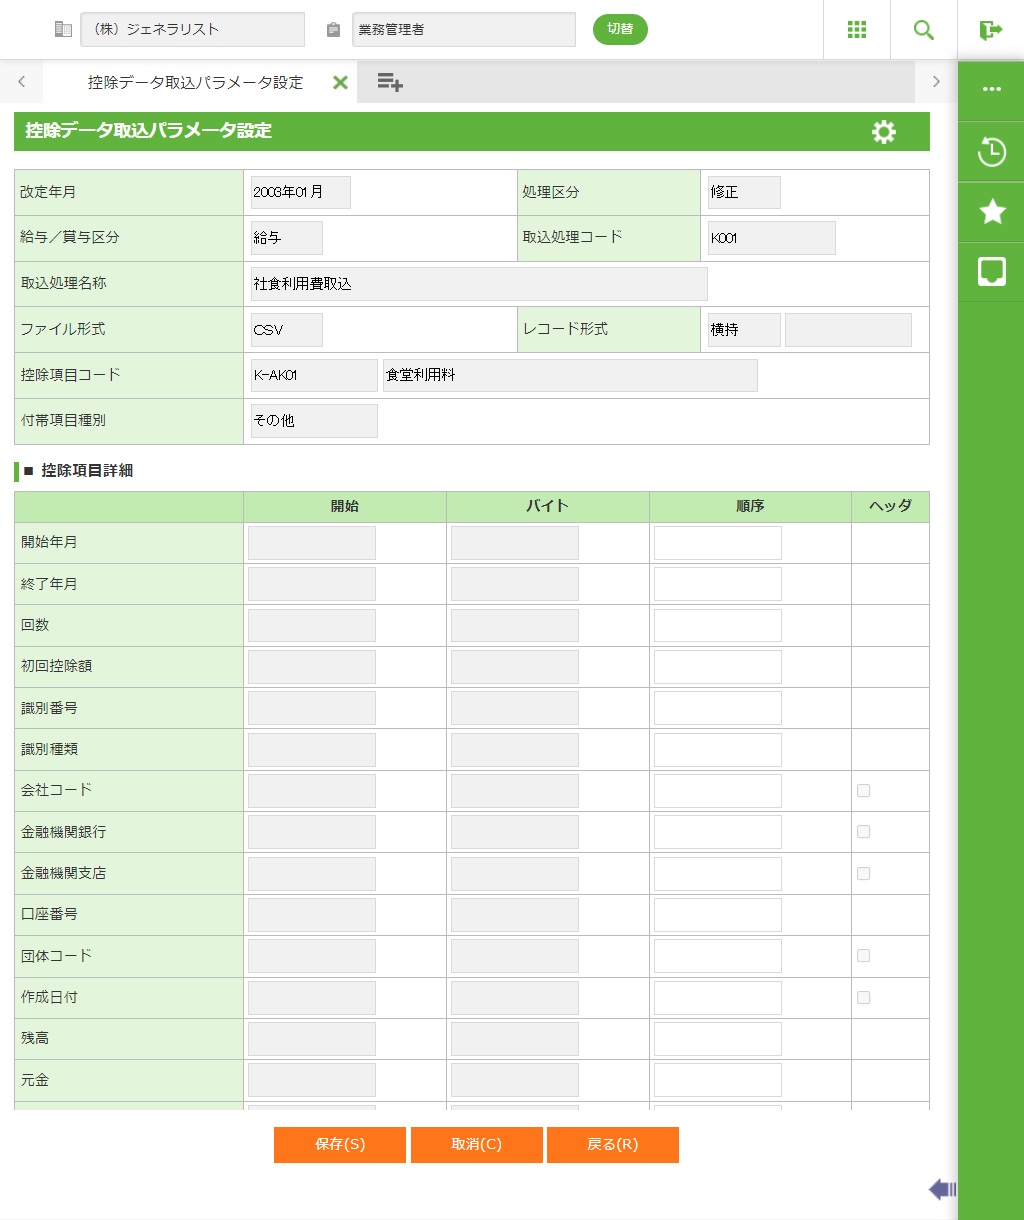Click the 食堂利用料 name field
Viewport: 1024px width, 1220px height.
[x=570, y=375]
